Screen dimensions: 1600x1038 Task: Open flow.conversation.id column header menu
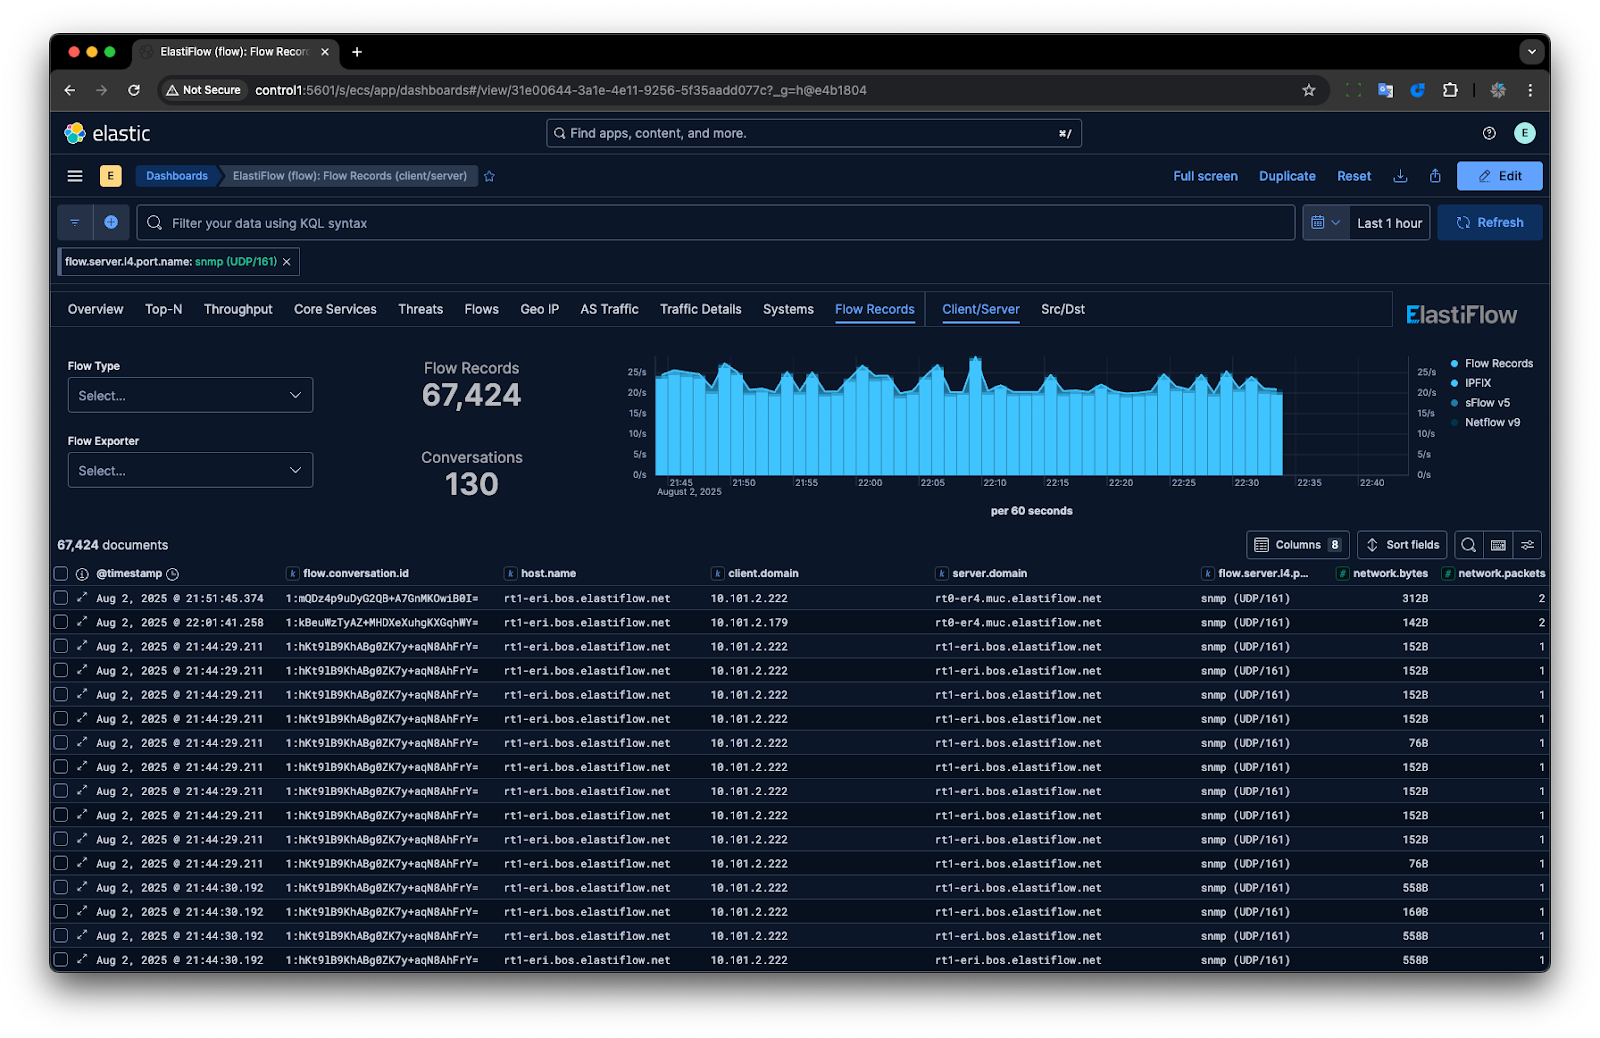click(355, 574)
